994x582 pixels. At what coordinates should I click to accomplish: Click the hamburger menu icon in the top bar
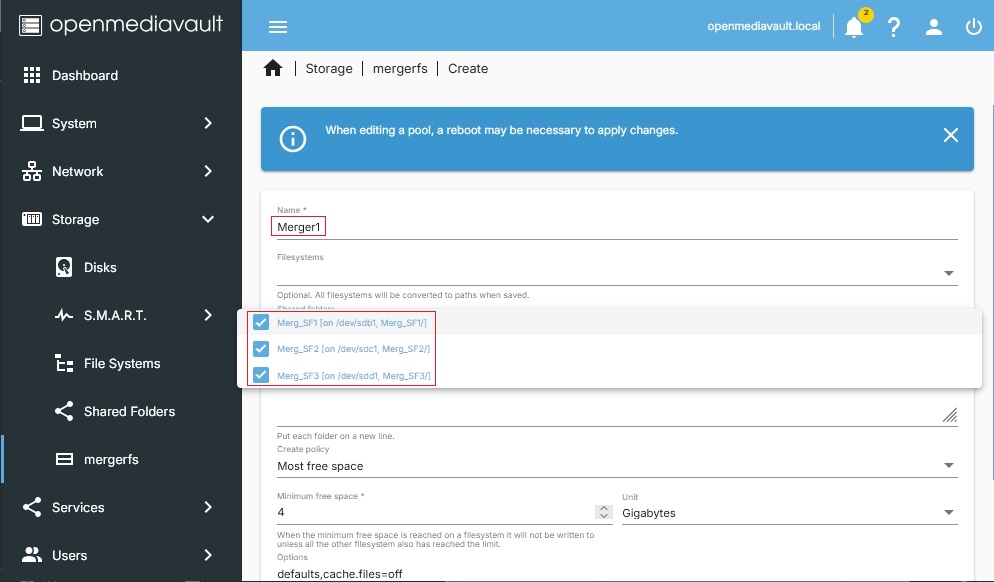click(278, 27)
